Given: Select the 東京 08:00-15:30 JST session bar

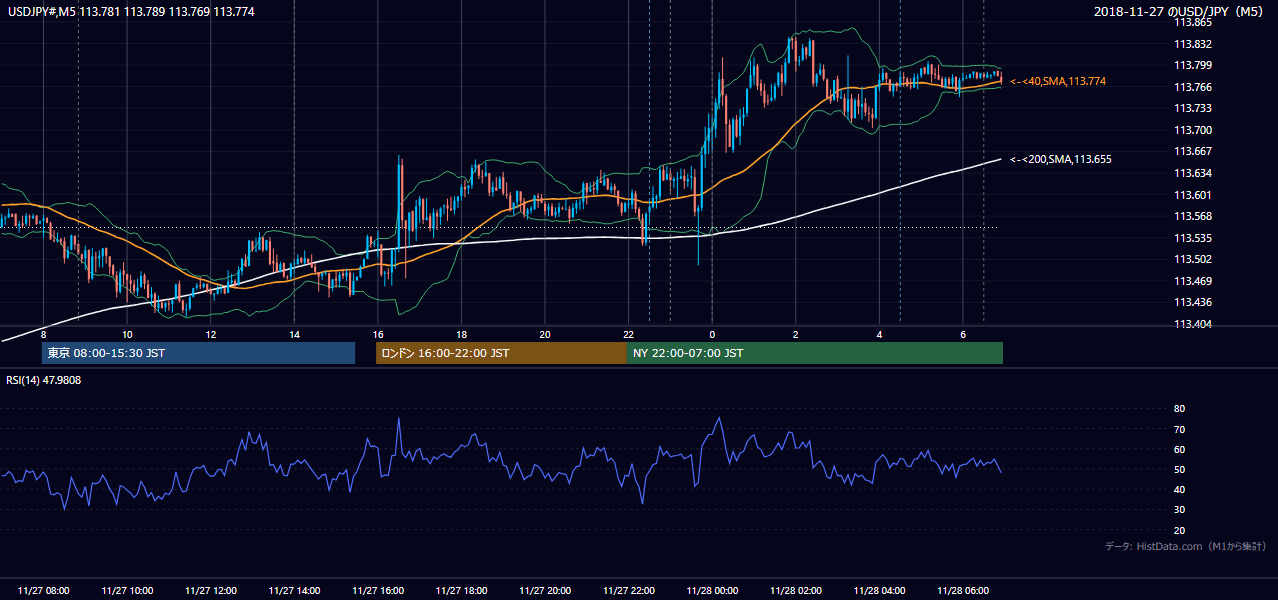Looking at the screenshot, I should click(198, 353).
